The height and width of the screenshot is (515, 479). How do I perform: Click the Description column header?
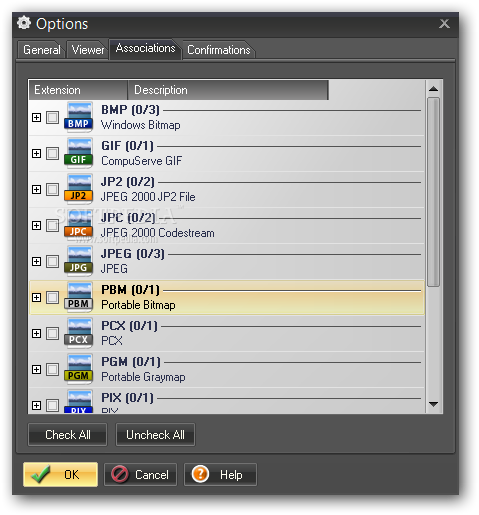pos(228,90)
